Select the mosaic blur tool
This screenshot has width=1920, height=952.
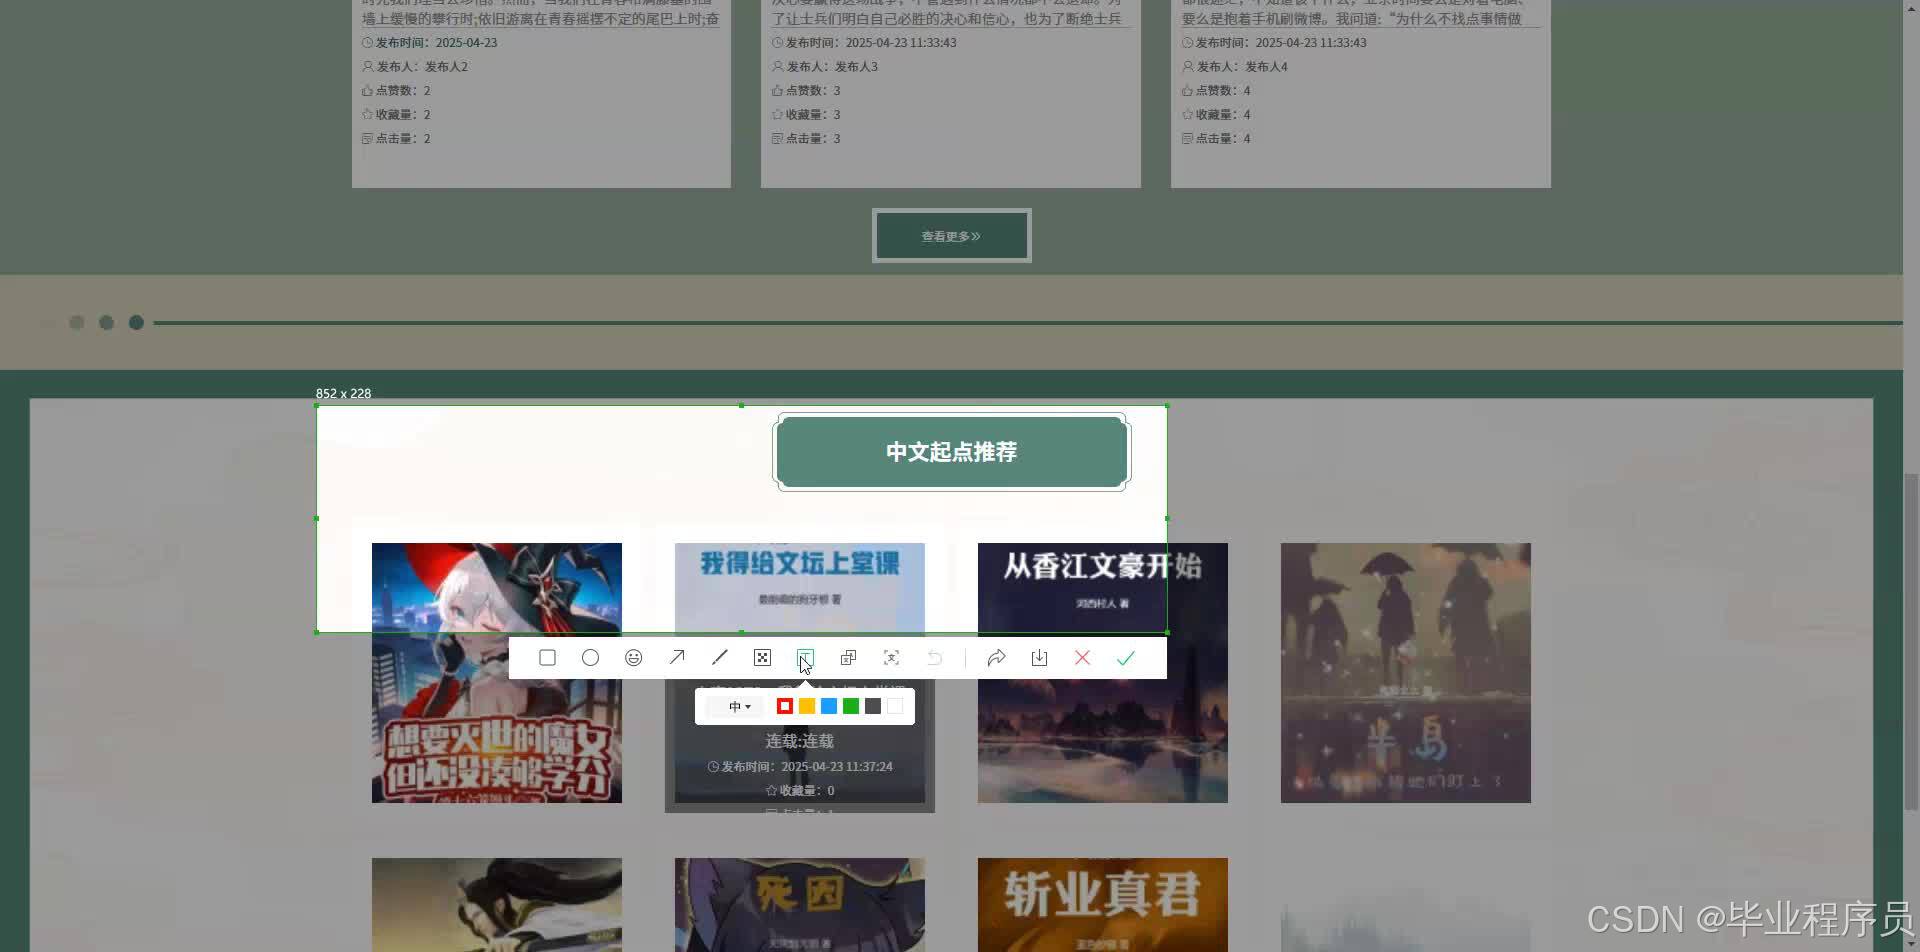762,657
